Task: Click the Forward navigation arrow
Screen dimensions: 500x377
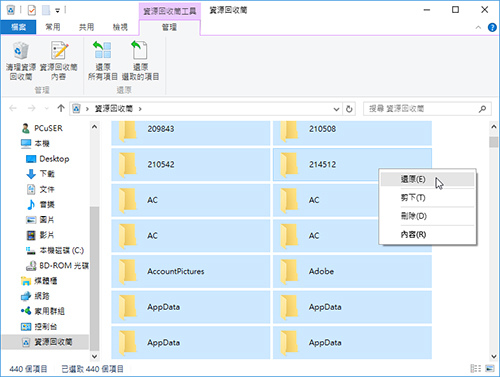Action: (31, 108)
